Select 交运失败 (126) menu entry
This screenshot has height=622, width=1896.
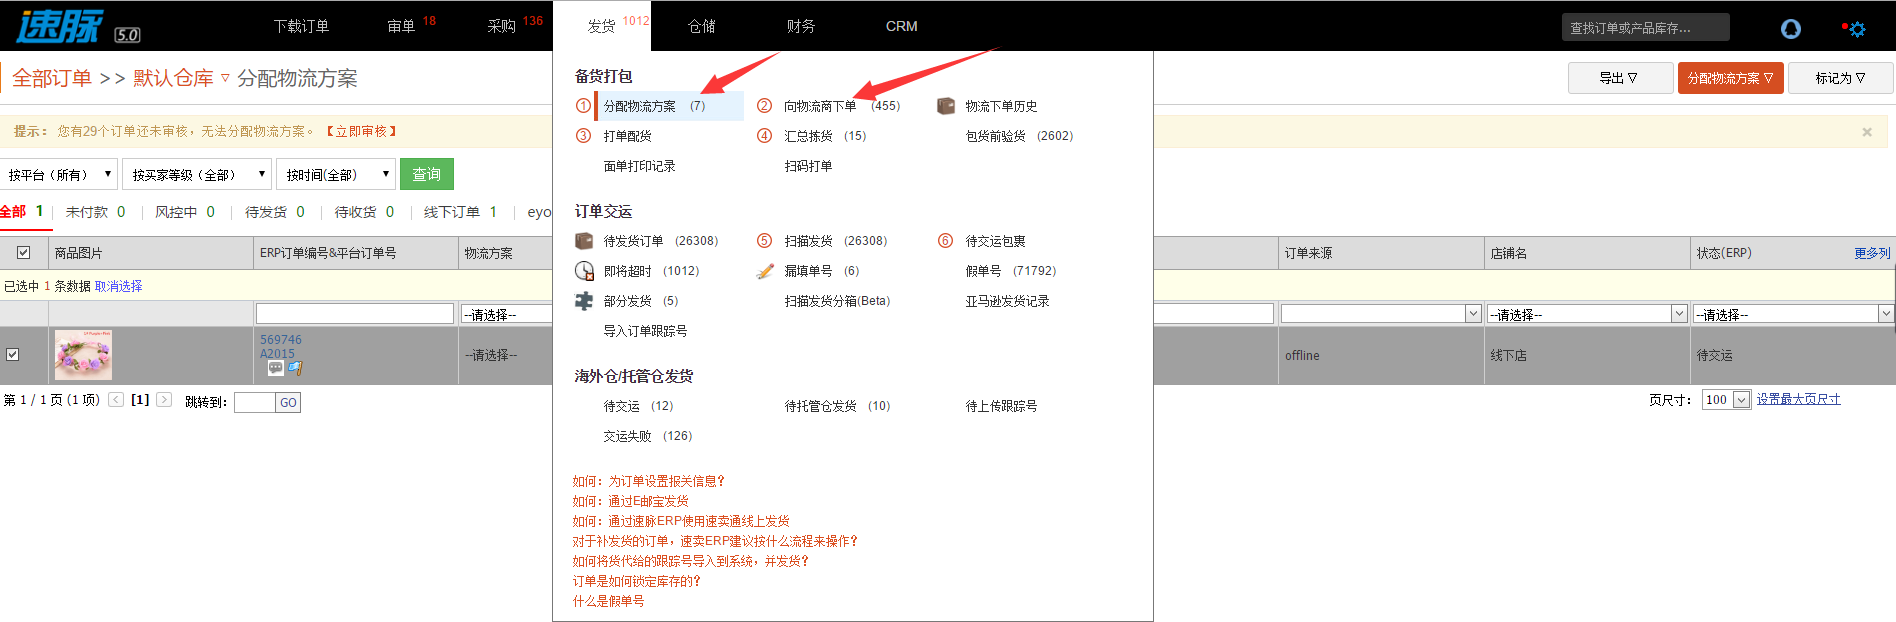(647, 436)
